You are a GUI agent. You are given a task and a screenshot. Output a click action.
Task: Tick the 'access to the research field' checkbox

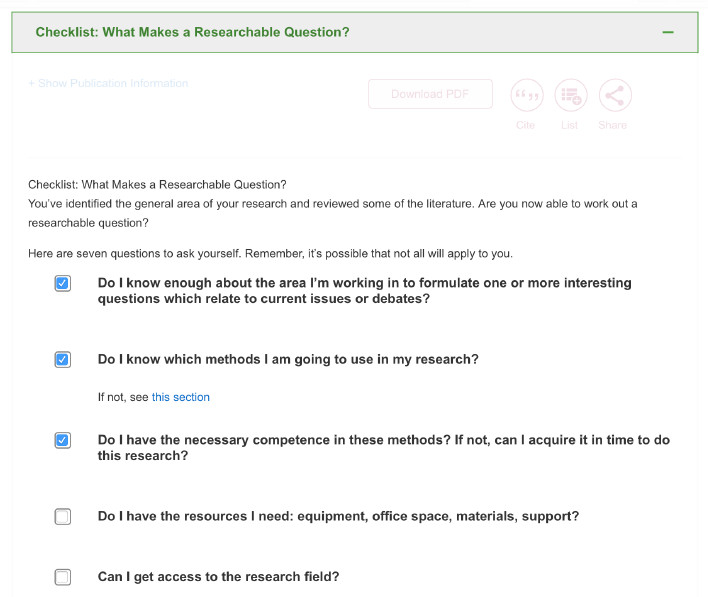[62, 577]
